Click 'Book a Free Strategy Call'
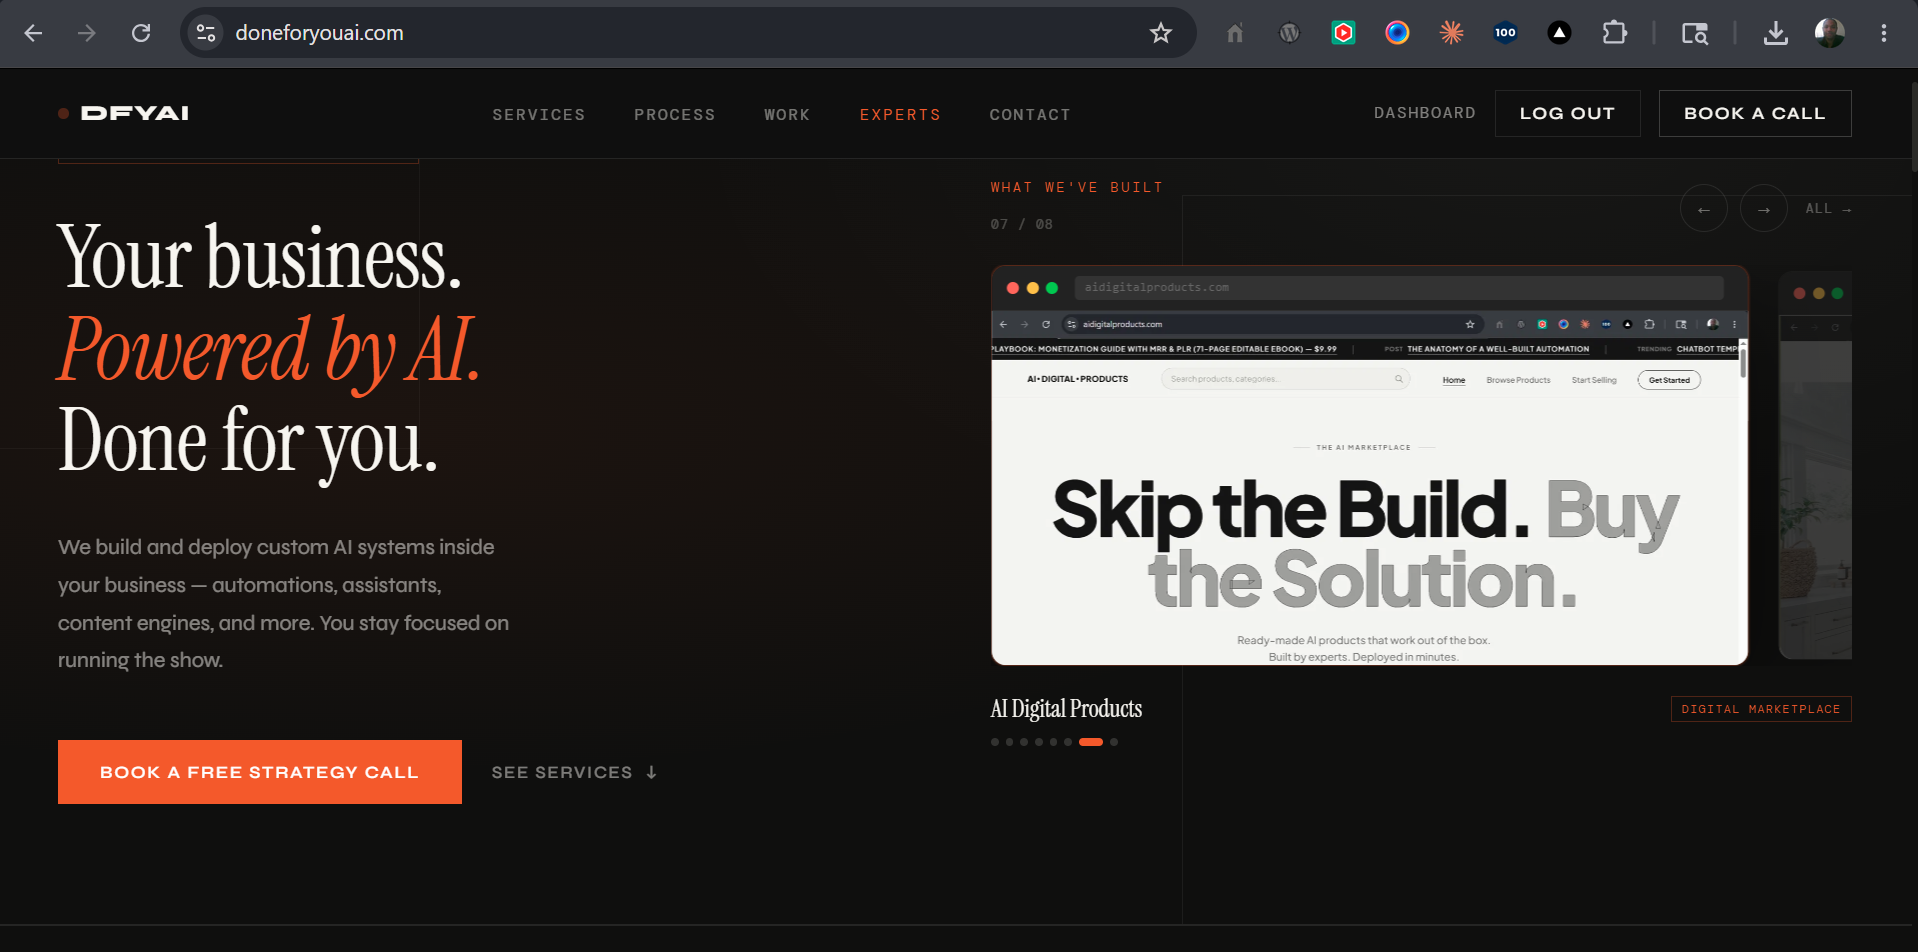Screen dimensions: 1918x952 (x=260, y=772)
